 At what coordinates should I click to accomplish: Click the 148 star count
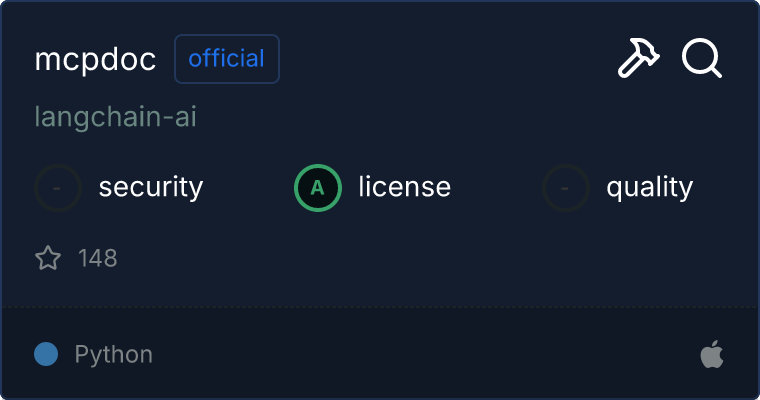(98, 259)
